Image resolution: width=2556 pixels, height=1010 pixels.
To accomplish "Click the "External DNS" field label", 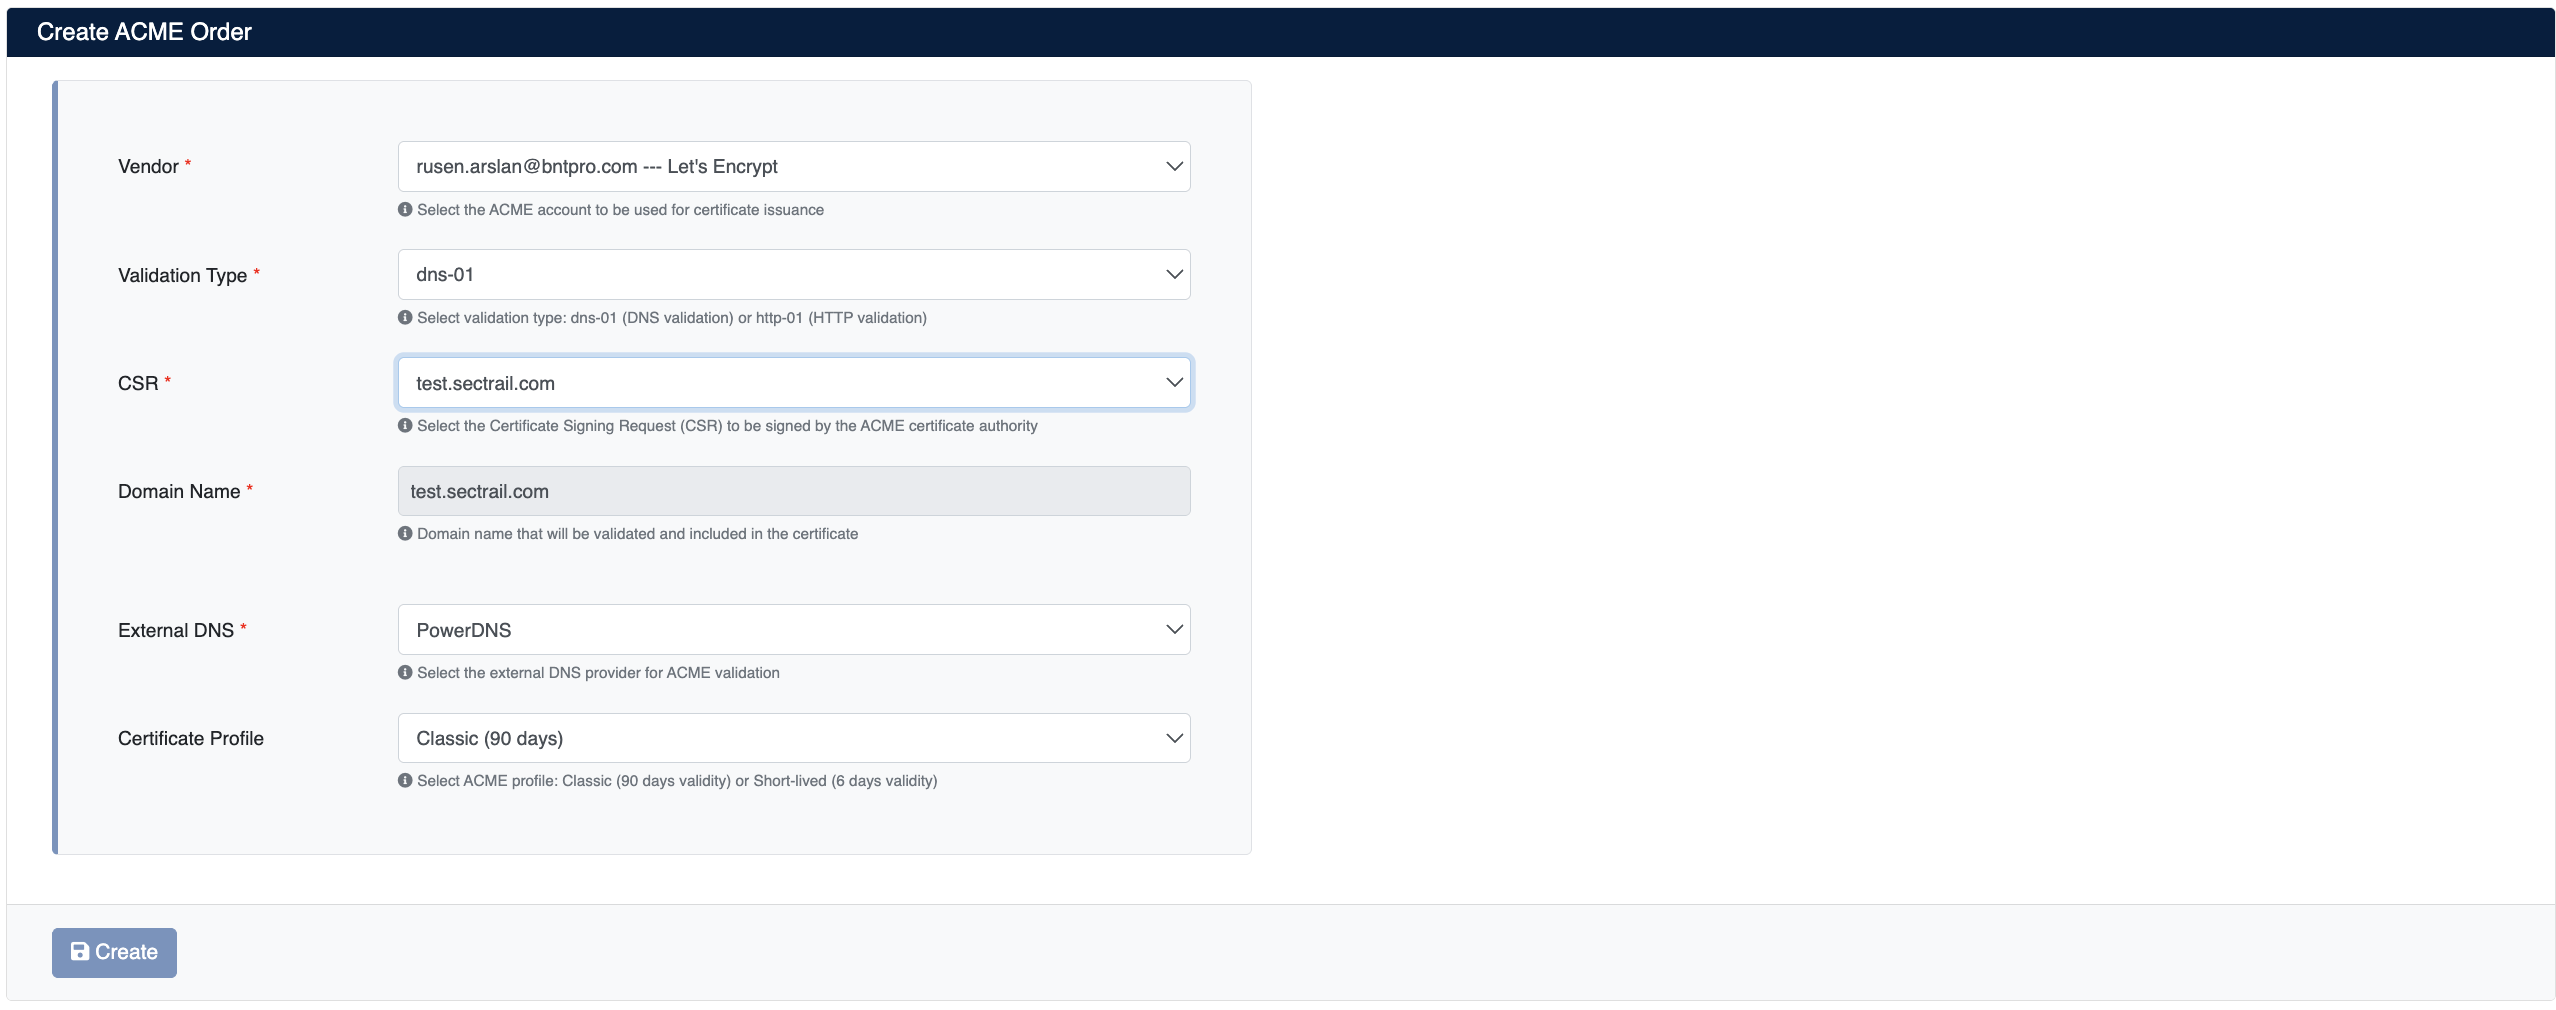I will (x=176, y=631).
